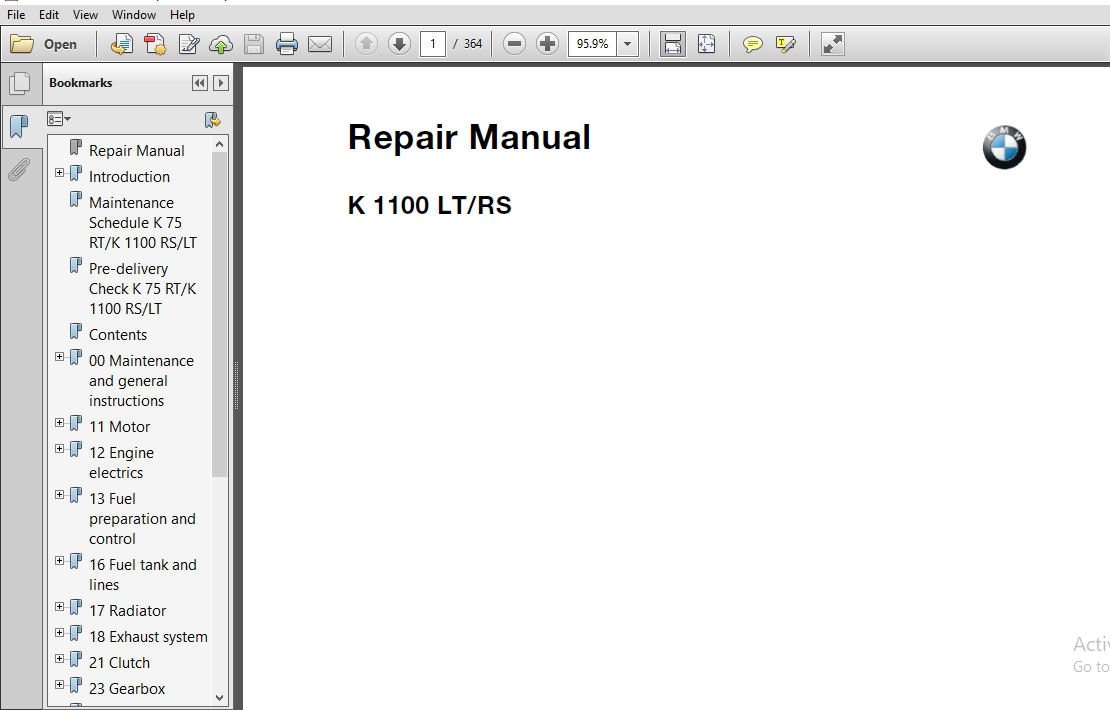Toggle the Bookmarks panel icon
1110x710 pixels.
pos(20,127)
